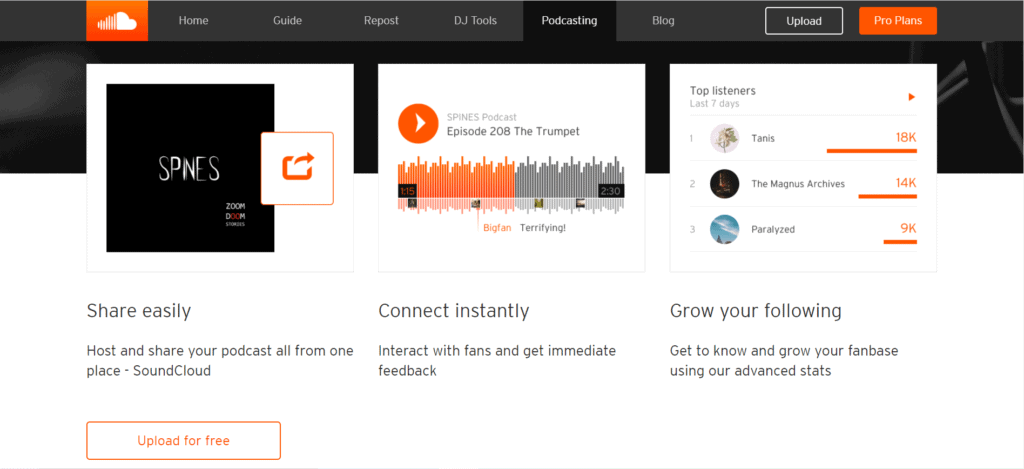Click the Upload for free button
Viewport: 1024px width, 469px height.
[184, 441]
